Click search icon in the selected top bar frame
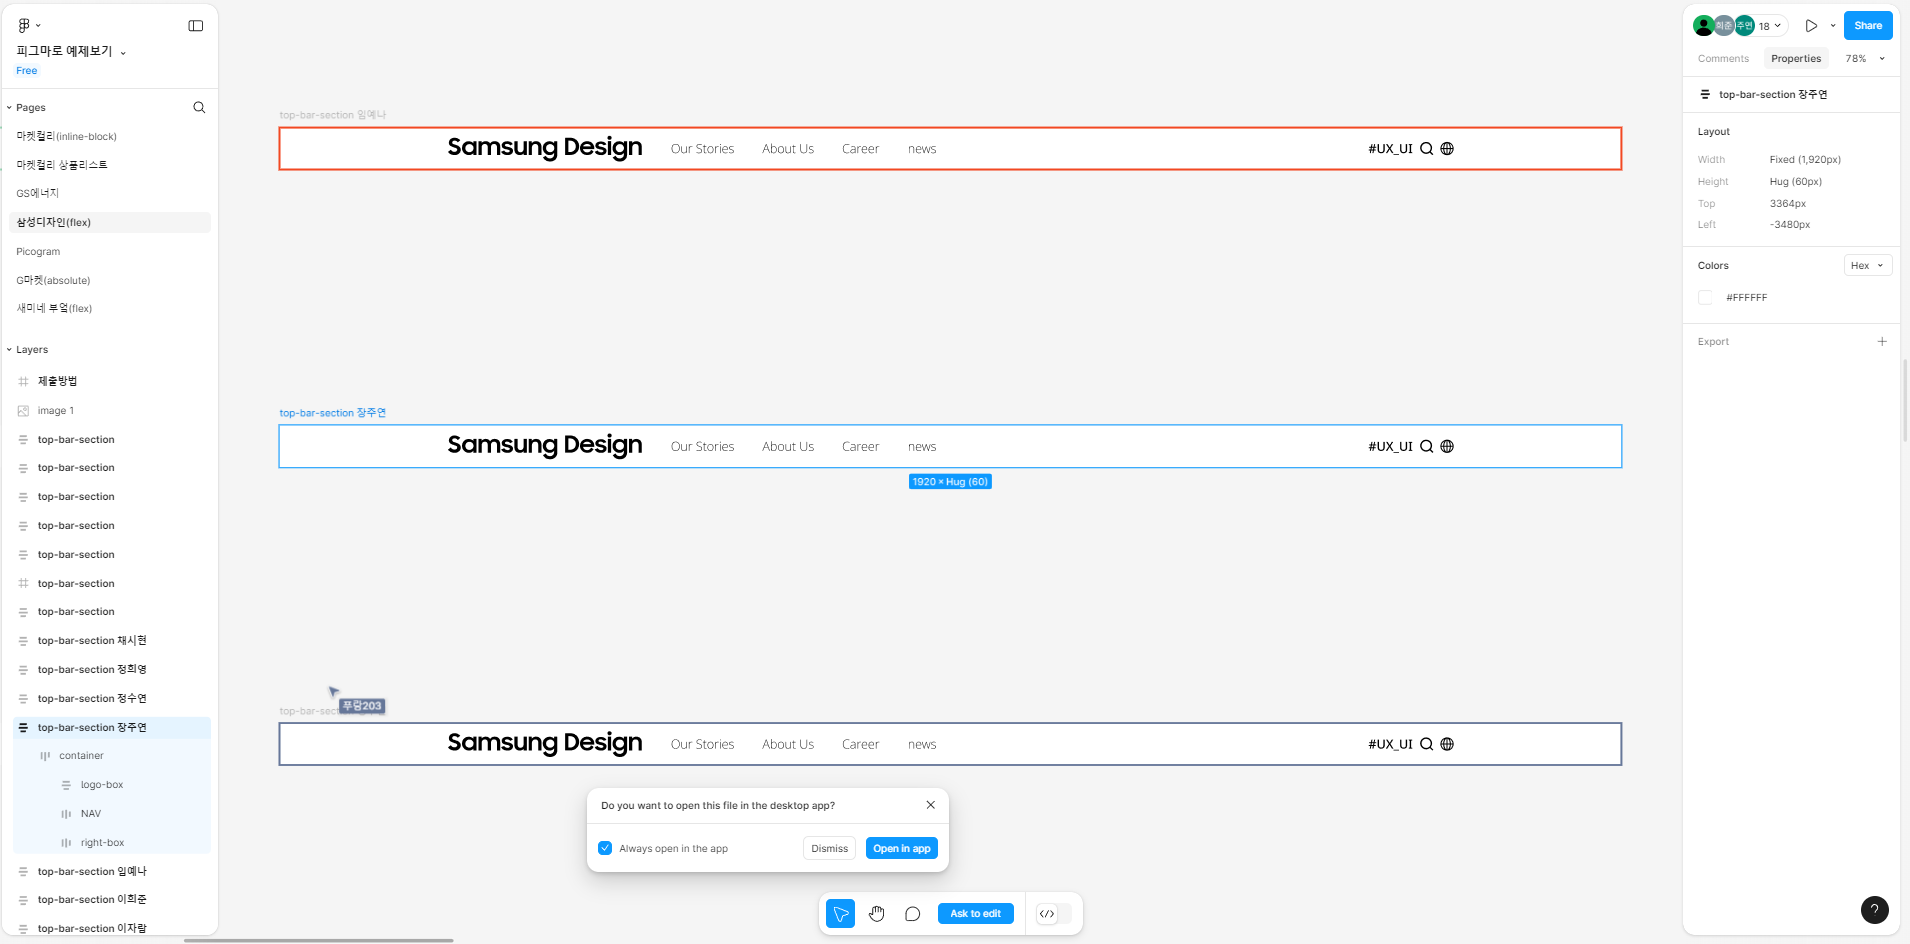 point(1427,446)
